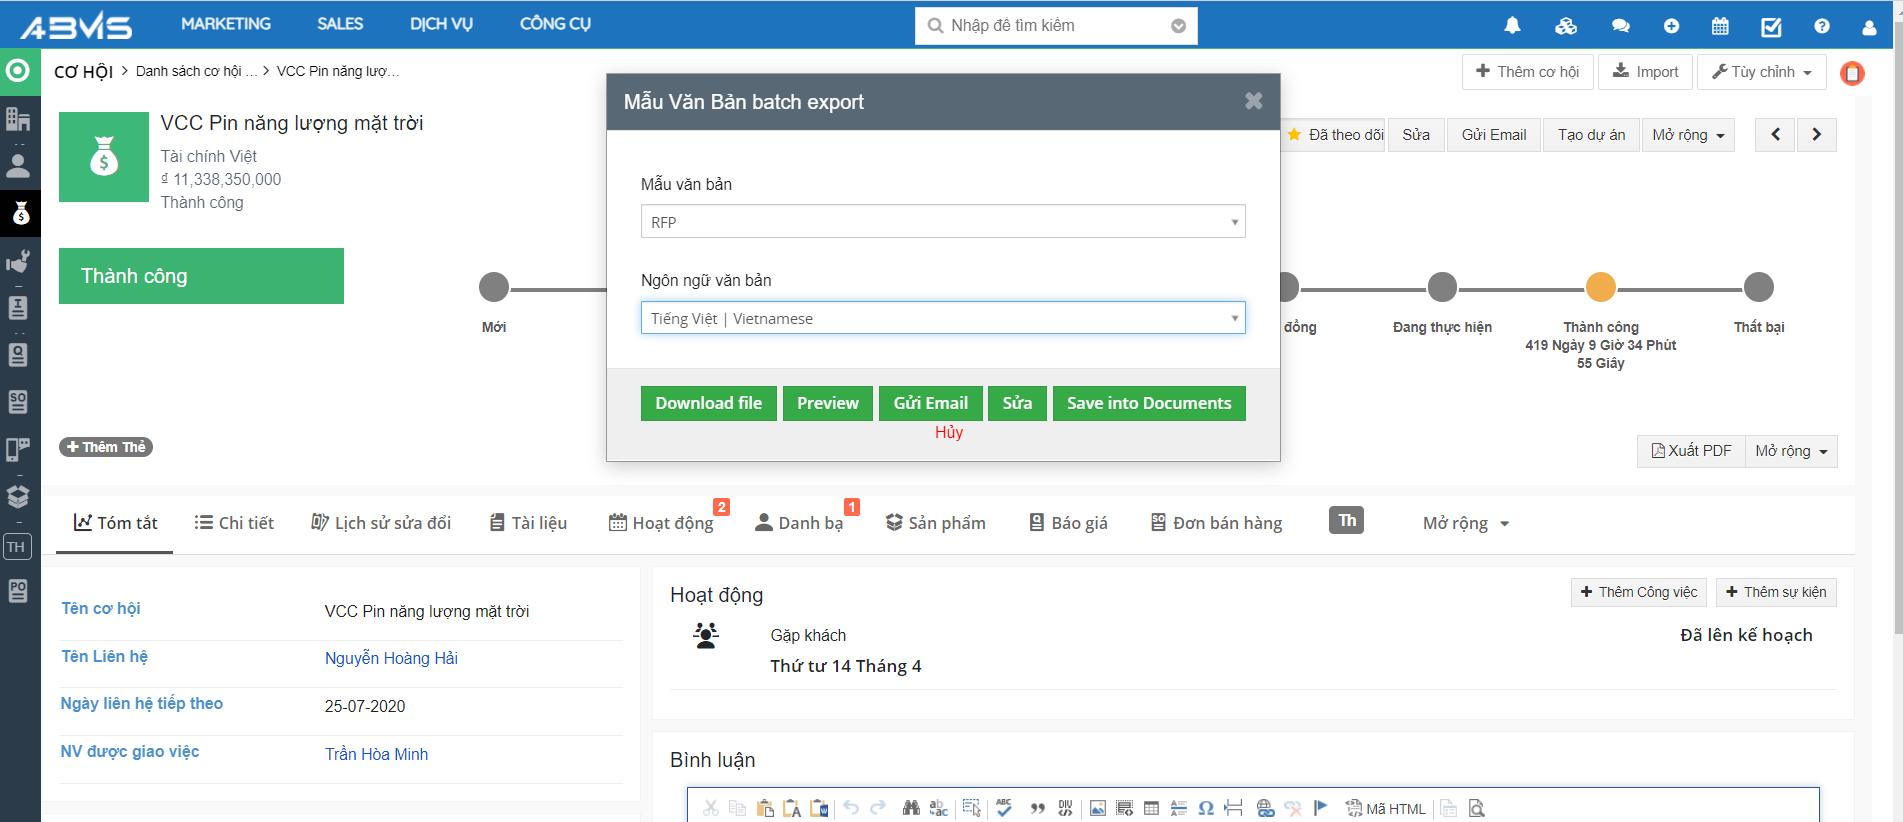Image resolution: width=1903 pixels, height=822 pixels.
Task: Open the 'SALES' menu
Action: [x=340, y=24]
